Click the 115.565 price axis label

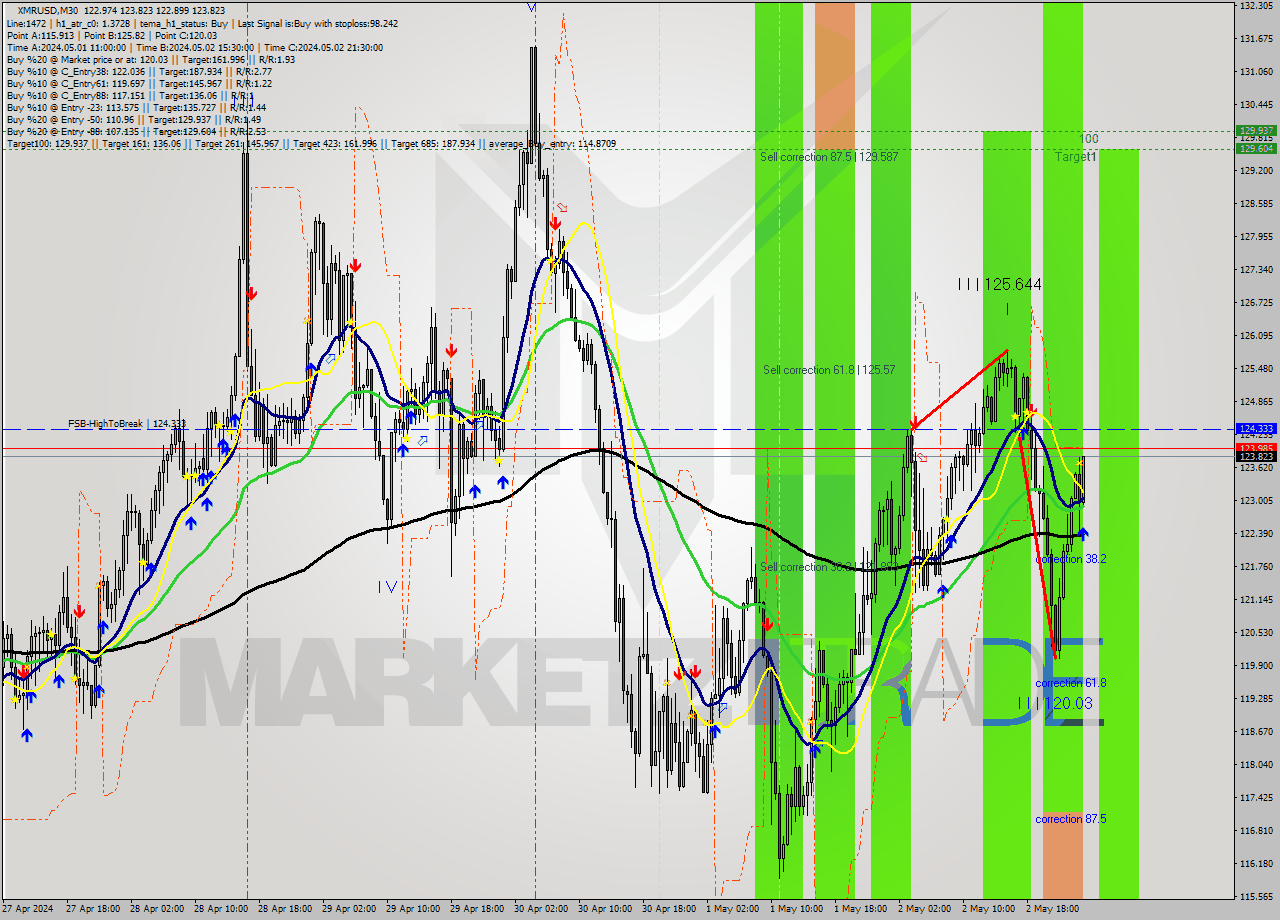point(1256,897)
